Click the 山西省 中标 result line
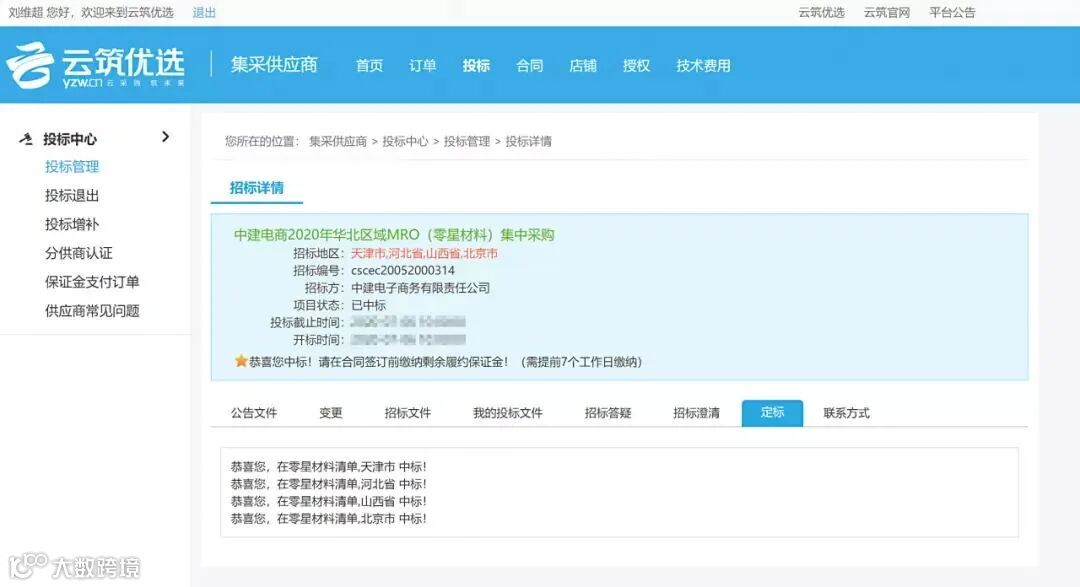Viewport: 1080px width, 587px height. click(329, 501)
